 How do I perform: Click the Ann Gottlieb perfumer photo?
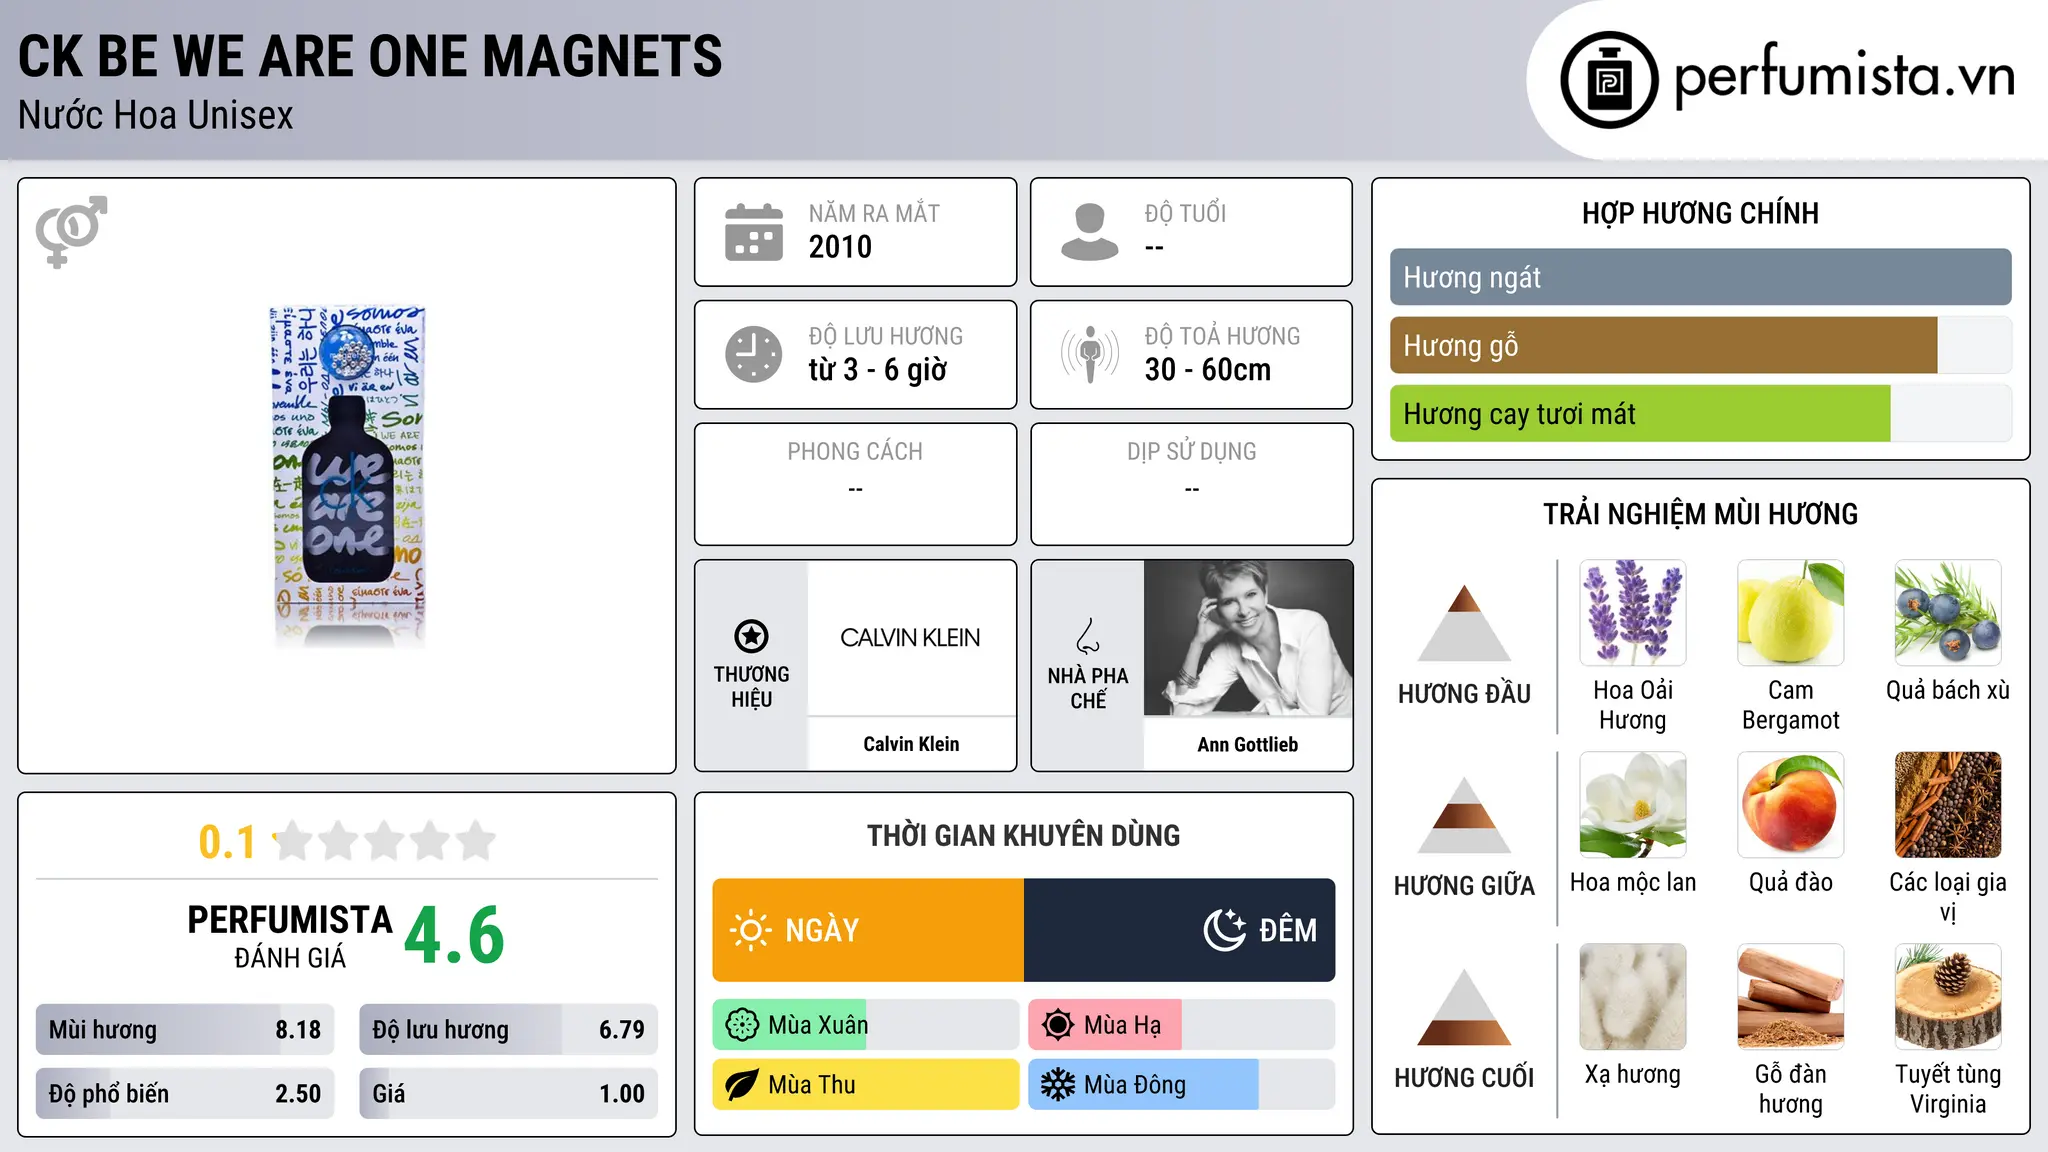point(1248,638)
